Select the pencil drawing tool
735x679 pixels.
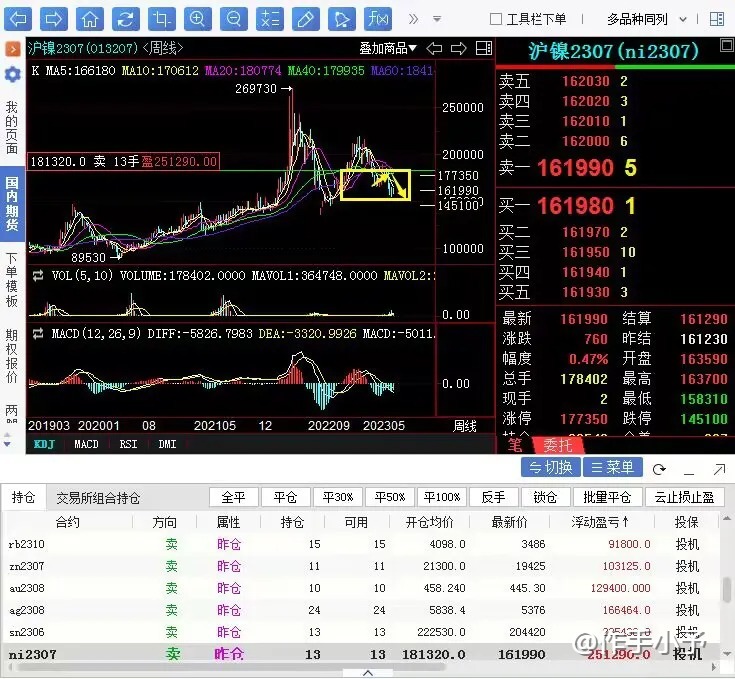coord(306,18)
